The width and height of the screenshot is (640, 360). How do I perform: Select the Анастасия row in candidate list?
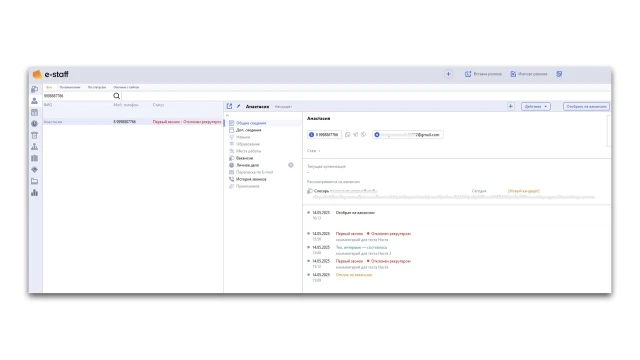[x=133, y=122]
